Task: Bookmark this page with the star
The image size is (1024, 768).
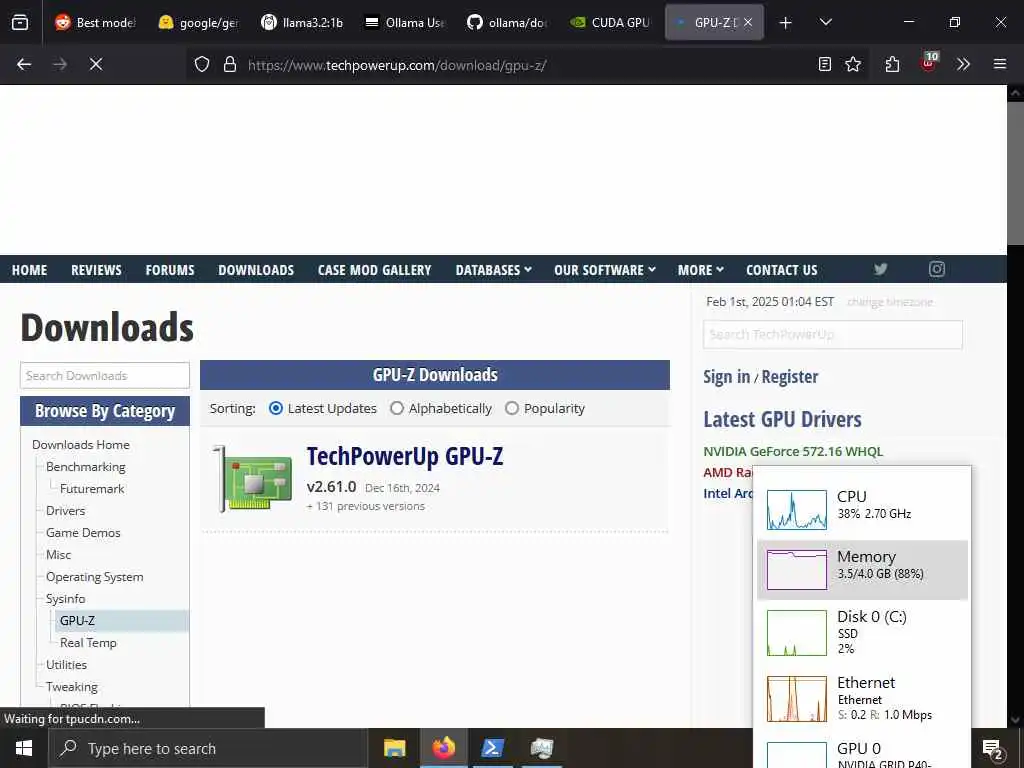Action: (x=853, y=64)
